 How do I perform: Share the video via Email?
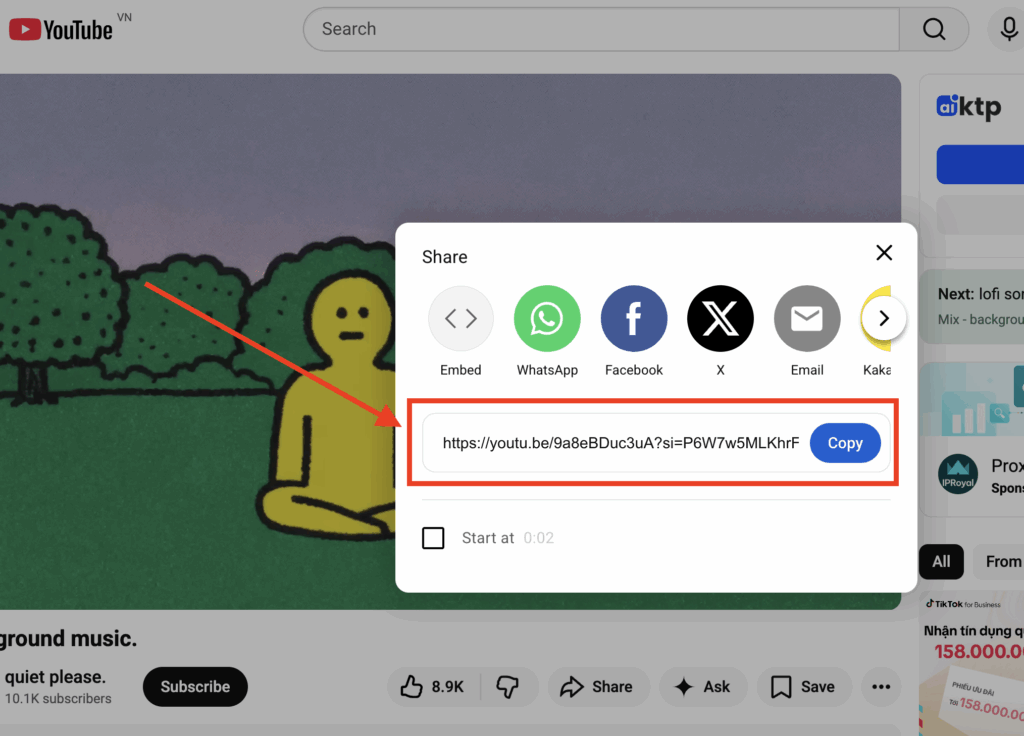tap(806, 318)
